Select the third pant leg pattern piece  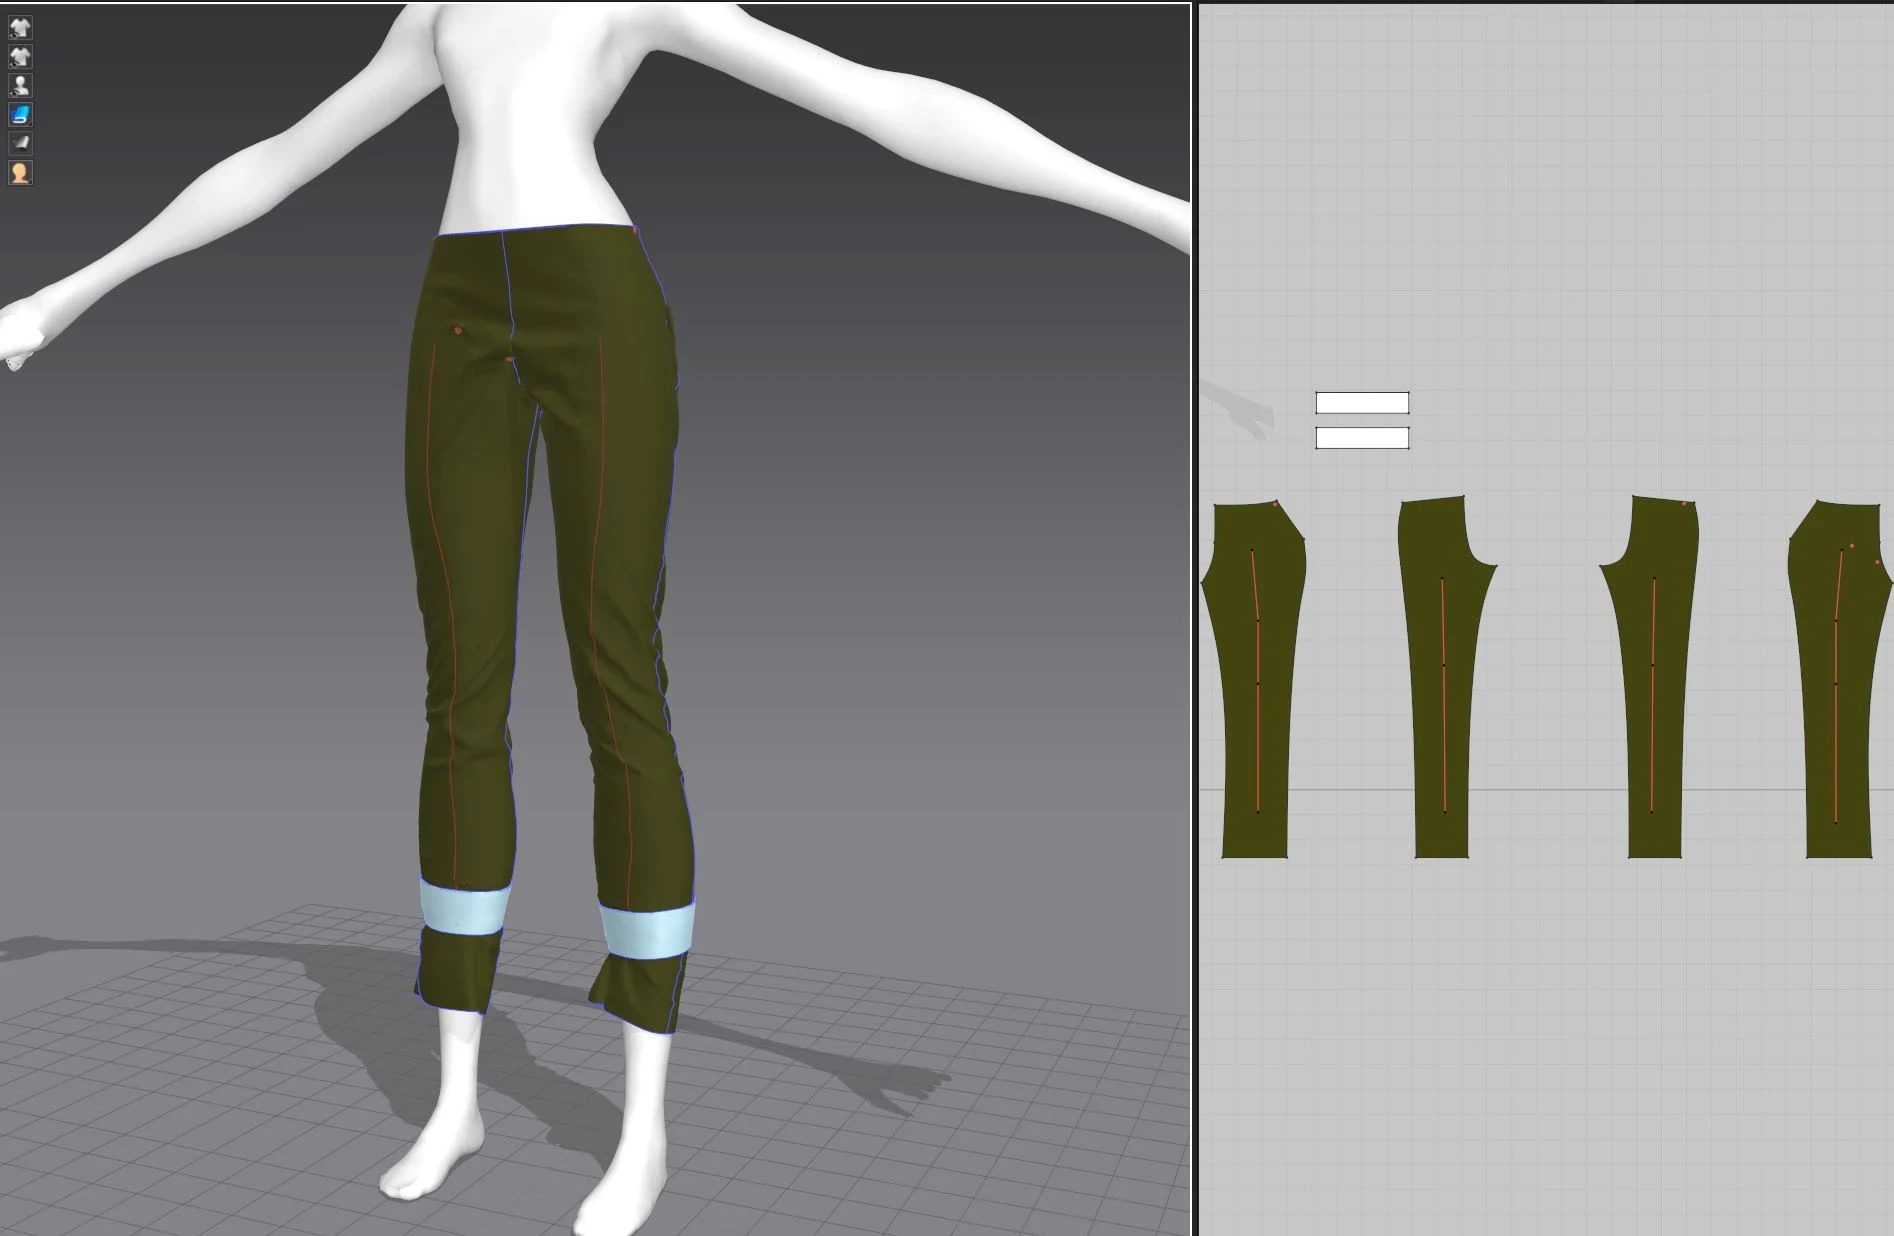[x=1654, y=680]
